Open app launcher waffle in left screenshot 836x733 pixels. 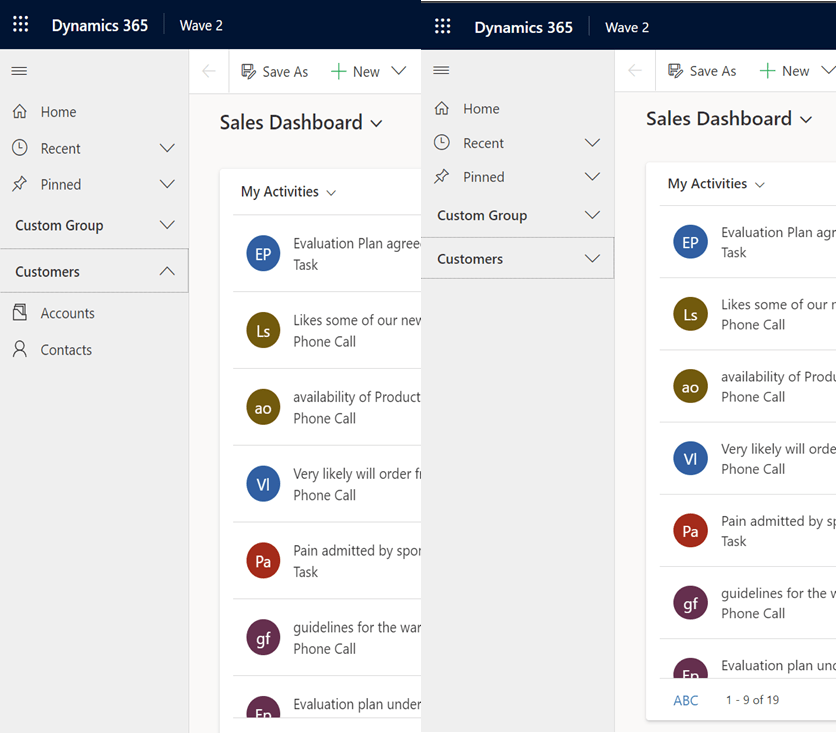tap(20, 25)
